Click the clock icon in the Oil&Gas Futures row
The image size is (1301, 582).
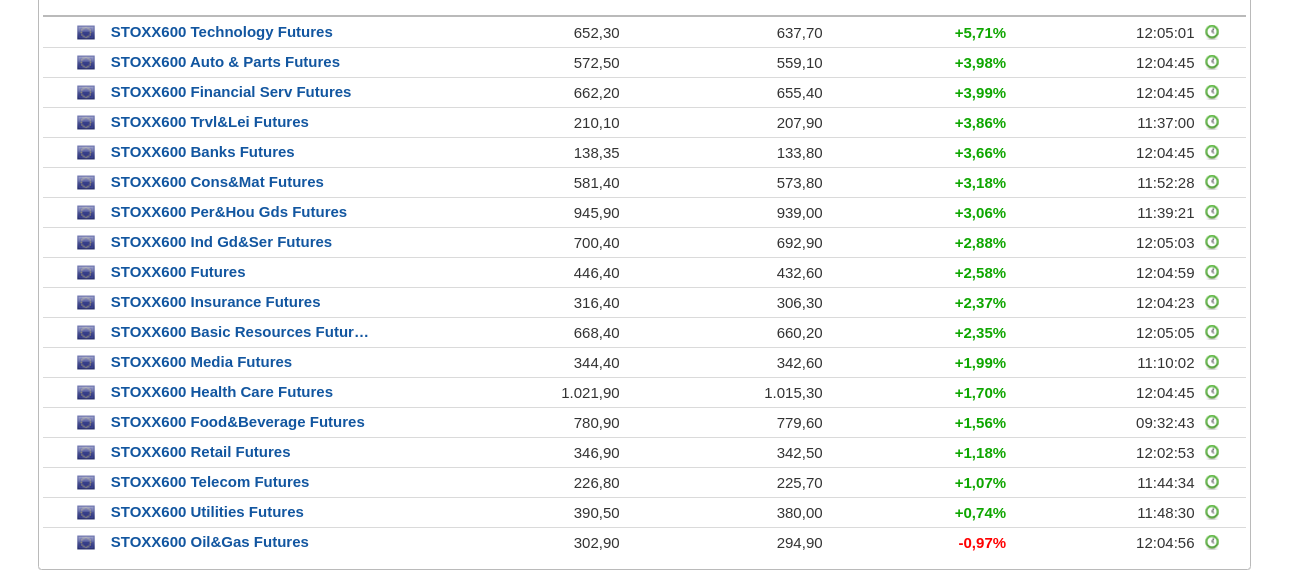coord(1212,542)
